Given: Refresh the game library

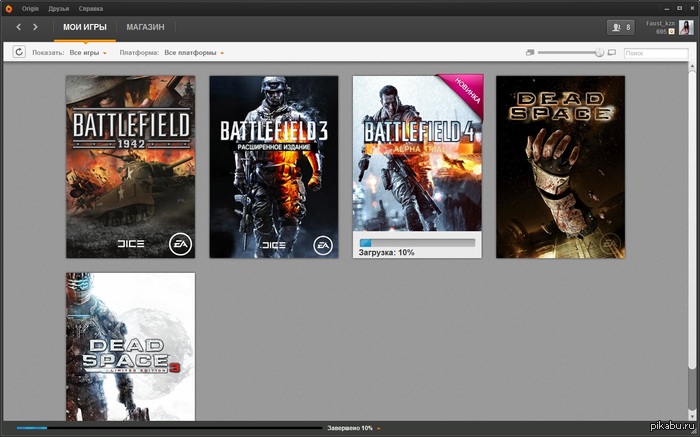Looking at the screenshot, I should point(19,52).
